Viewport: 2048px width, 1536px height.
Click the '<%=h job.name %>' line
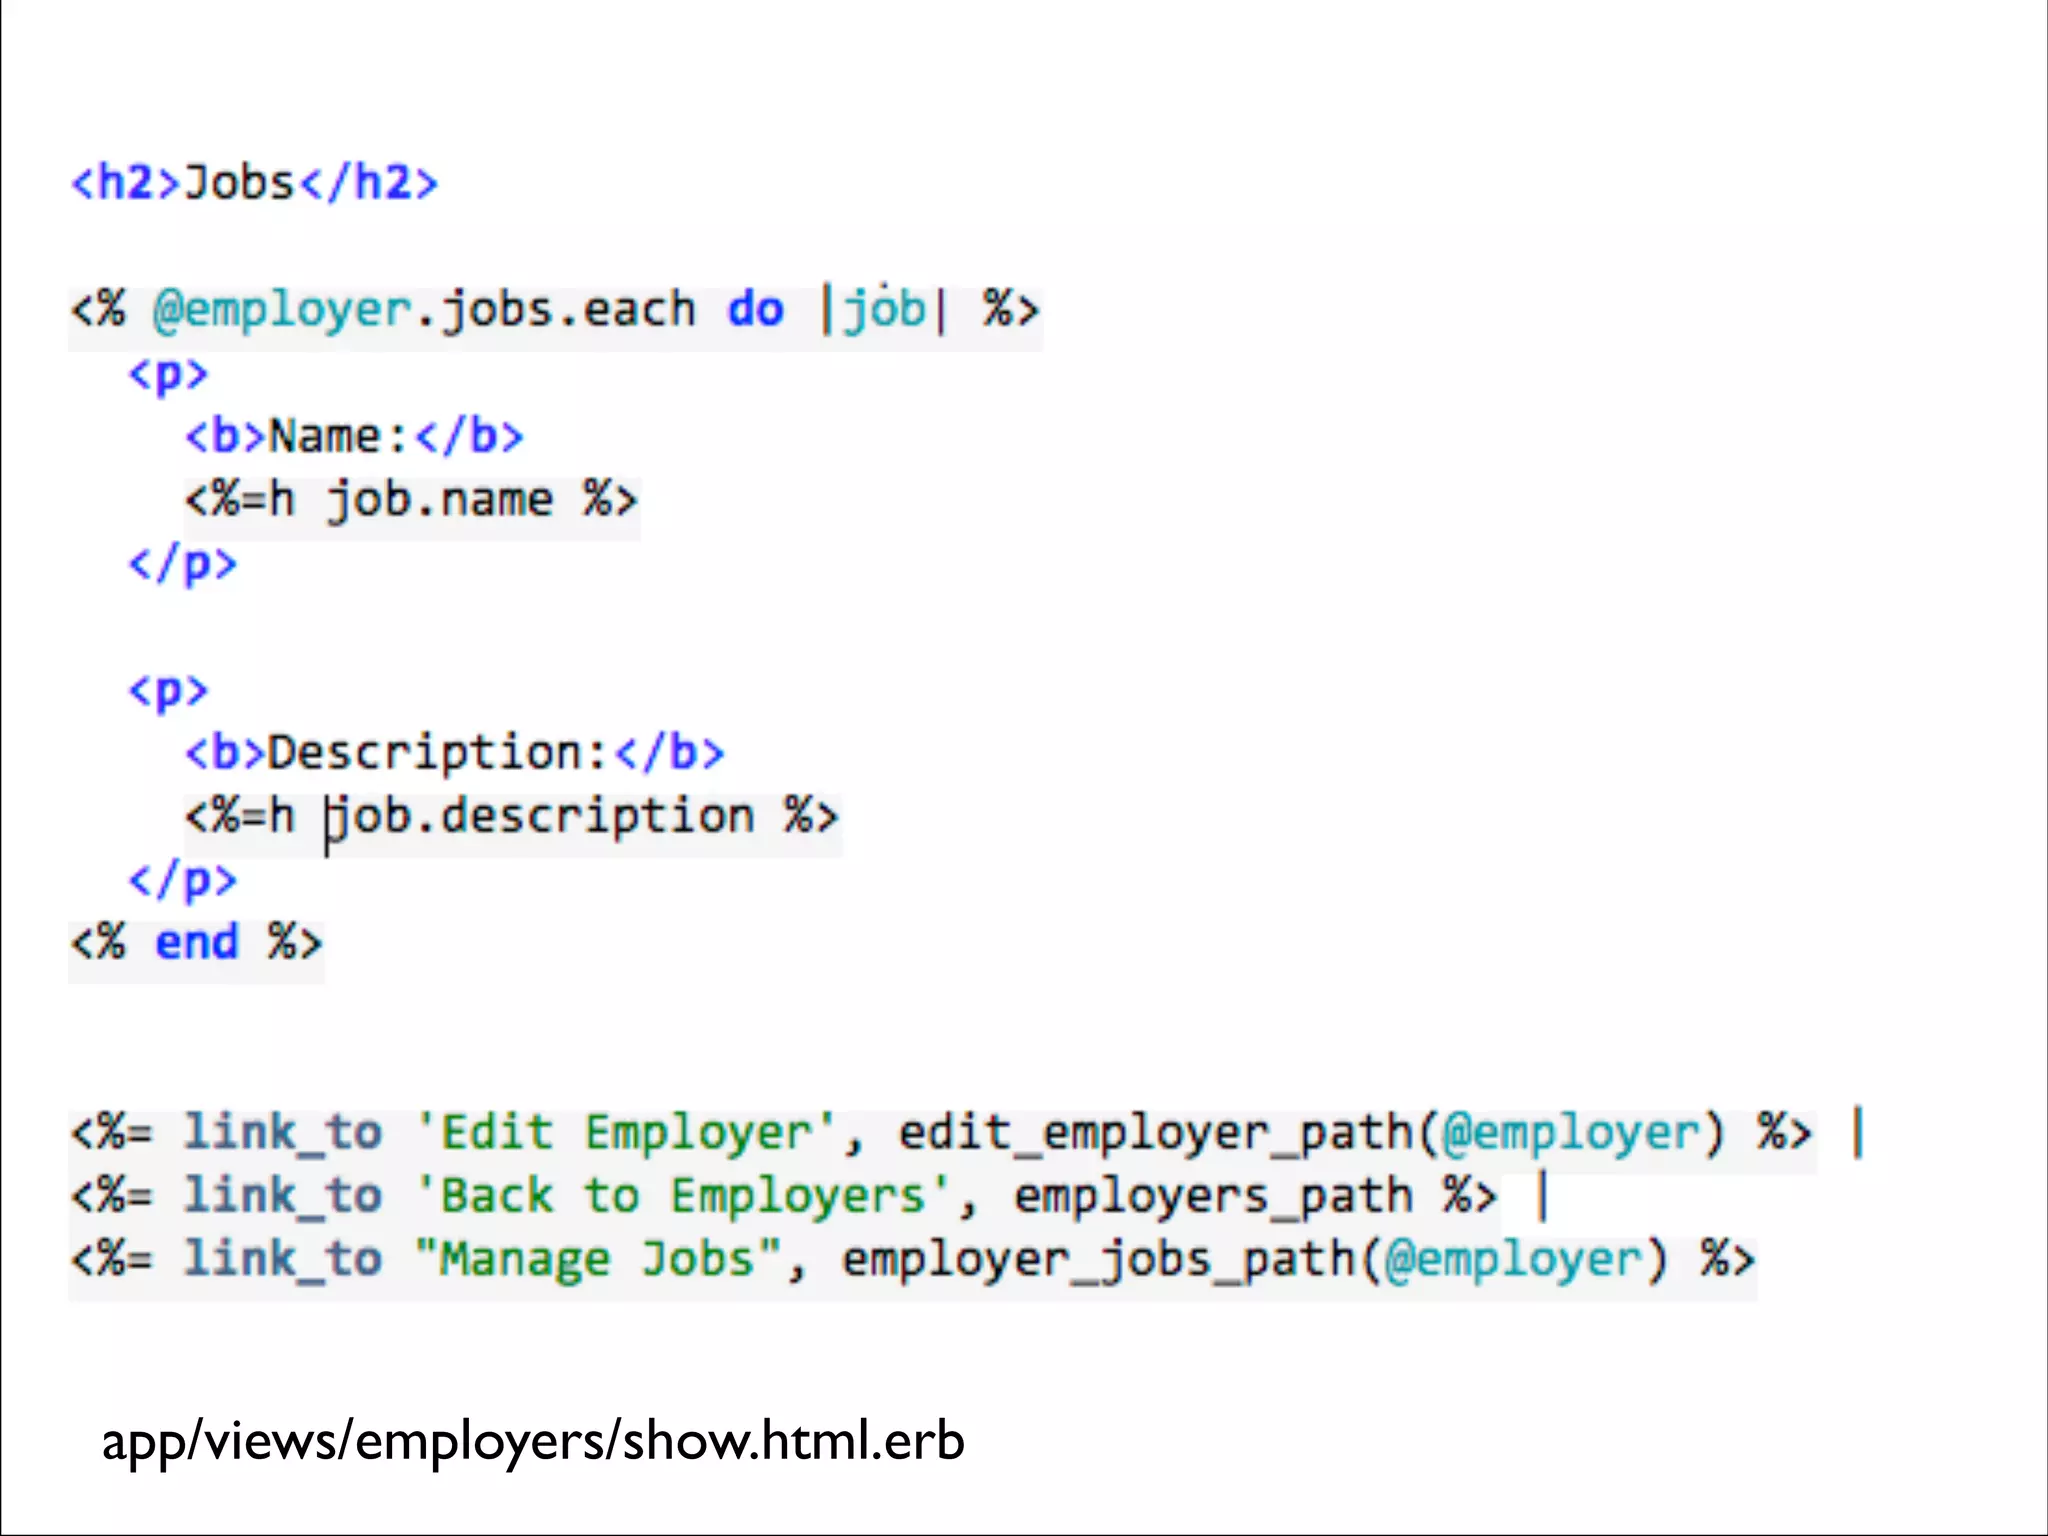point(411,499)
